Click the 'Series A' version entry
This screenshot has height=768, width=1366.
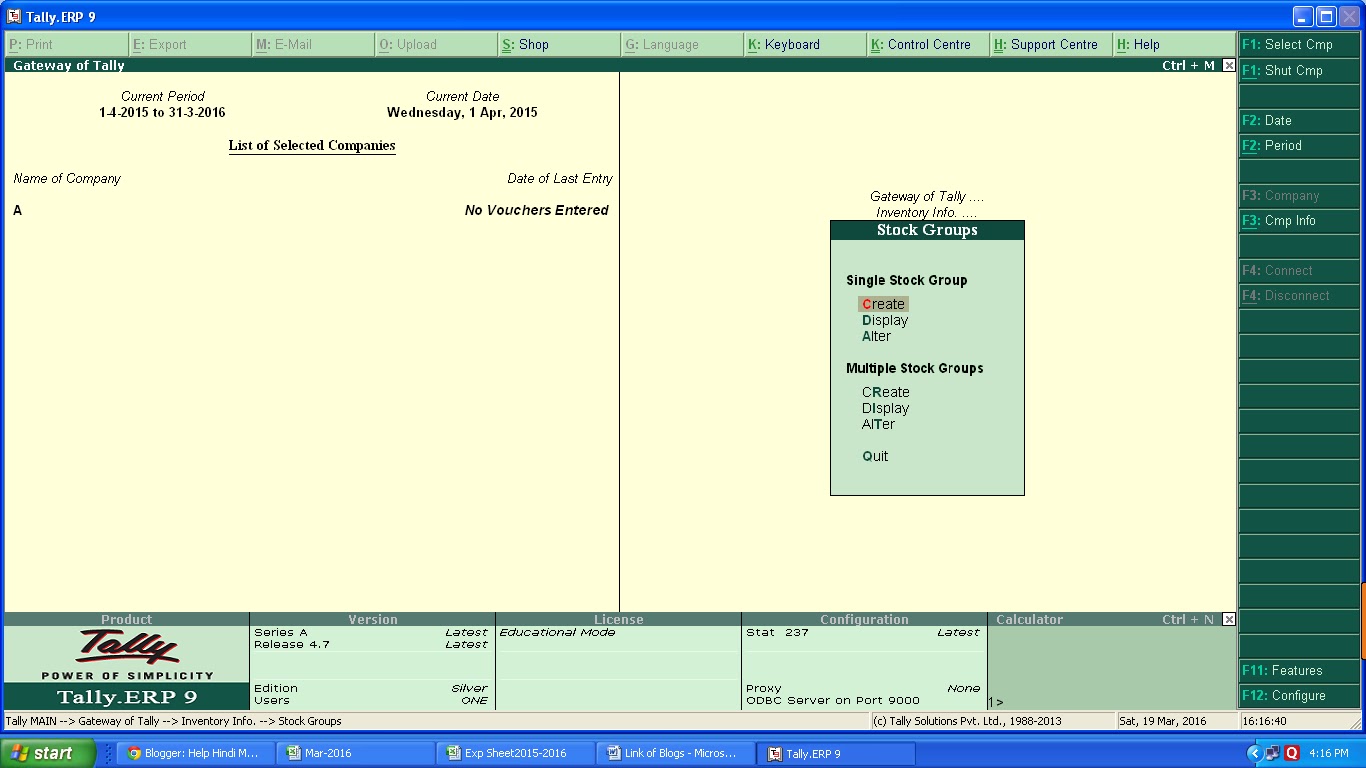(x=281, y=632)
